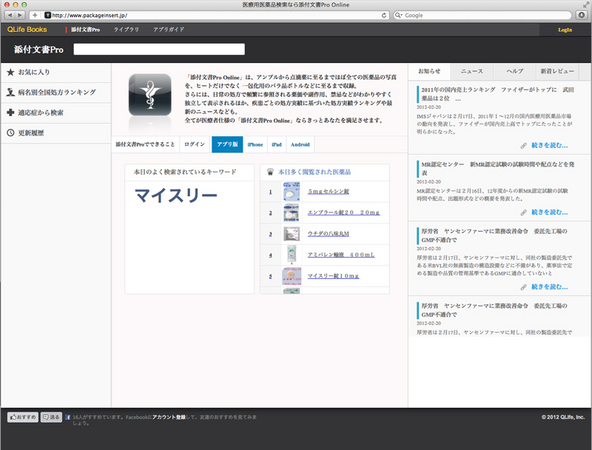Click the plus add-bookmark button in toolbar
The height and width of the screenshot is (450, 592).
(35, 15)
